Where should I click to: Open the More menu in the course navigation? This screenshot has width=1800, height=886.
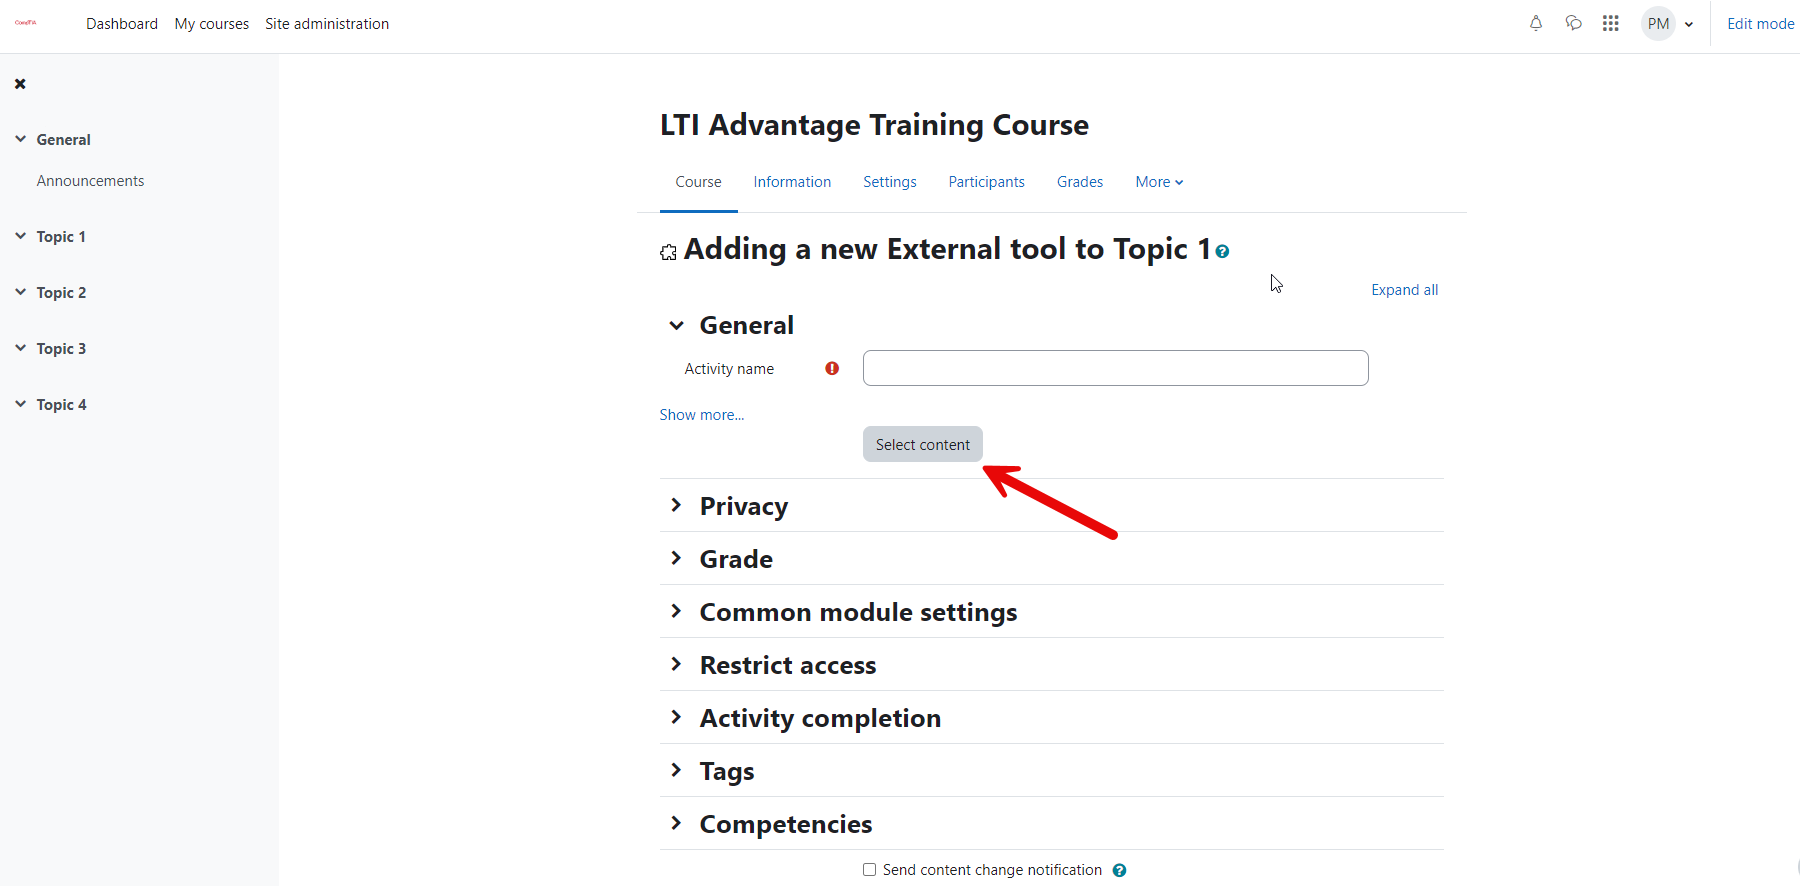tap(1158, 181)
